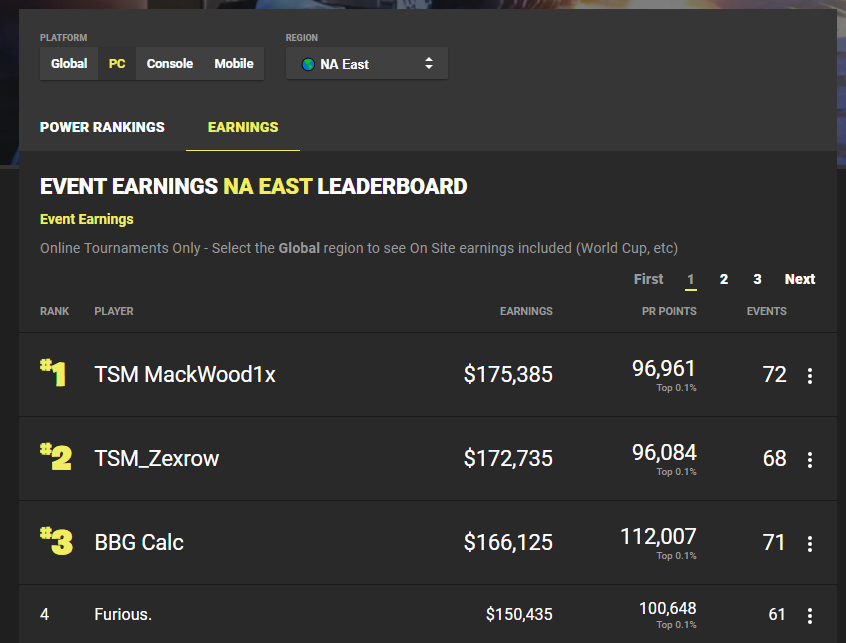Go to page 1 of leaderboard

point(691,279)
